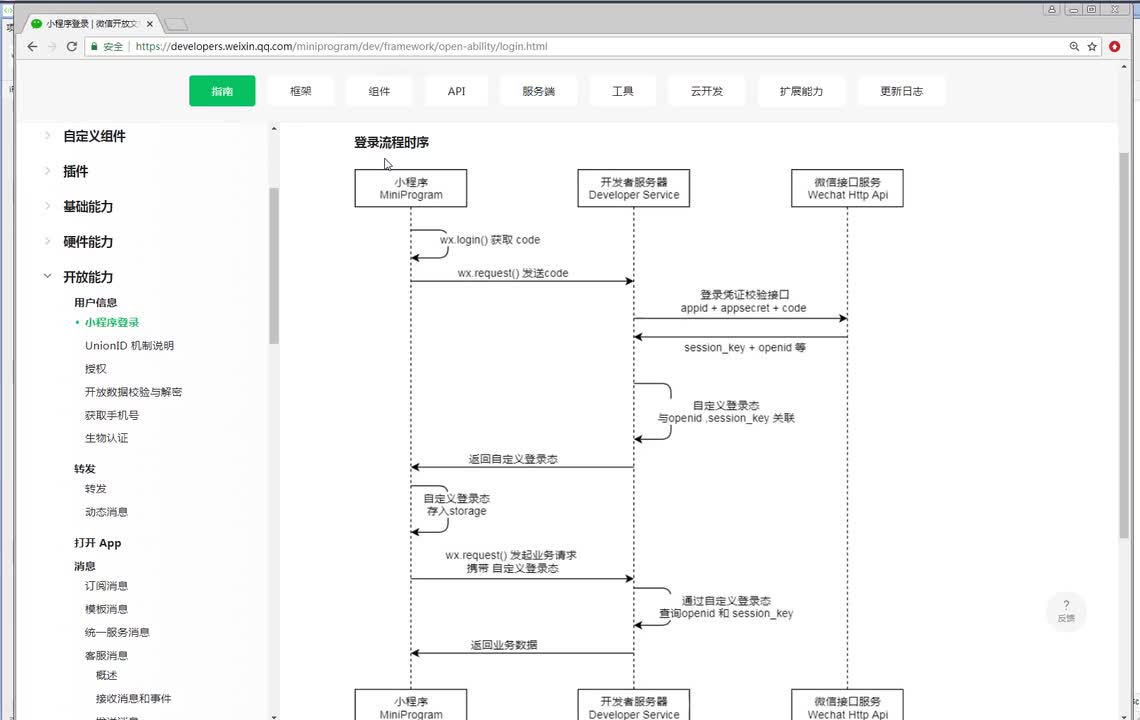Open 插件 in the sidebar
The height and width of the screenshot is (720, 1140).
coord(76,172)
